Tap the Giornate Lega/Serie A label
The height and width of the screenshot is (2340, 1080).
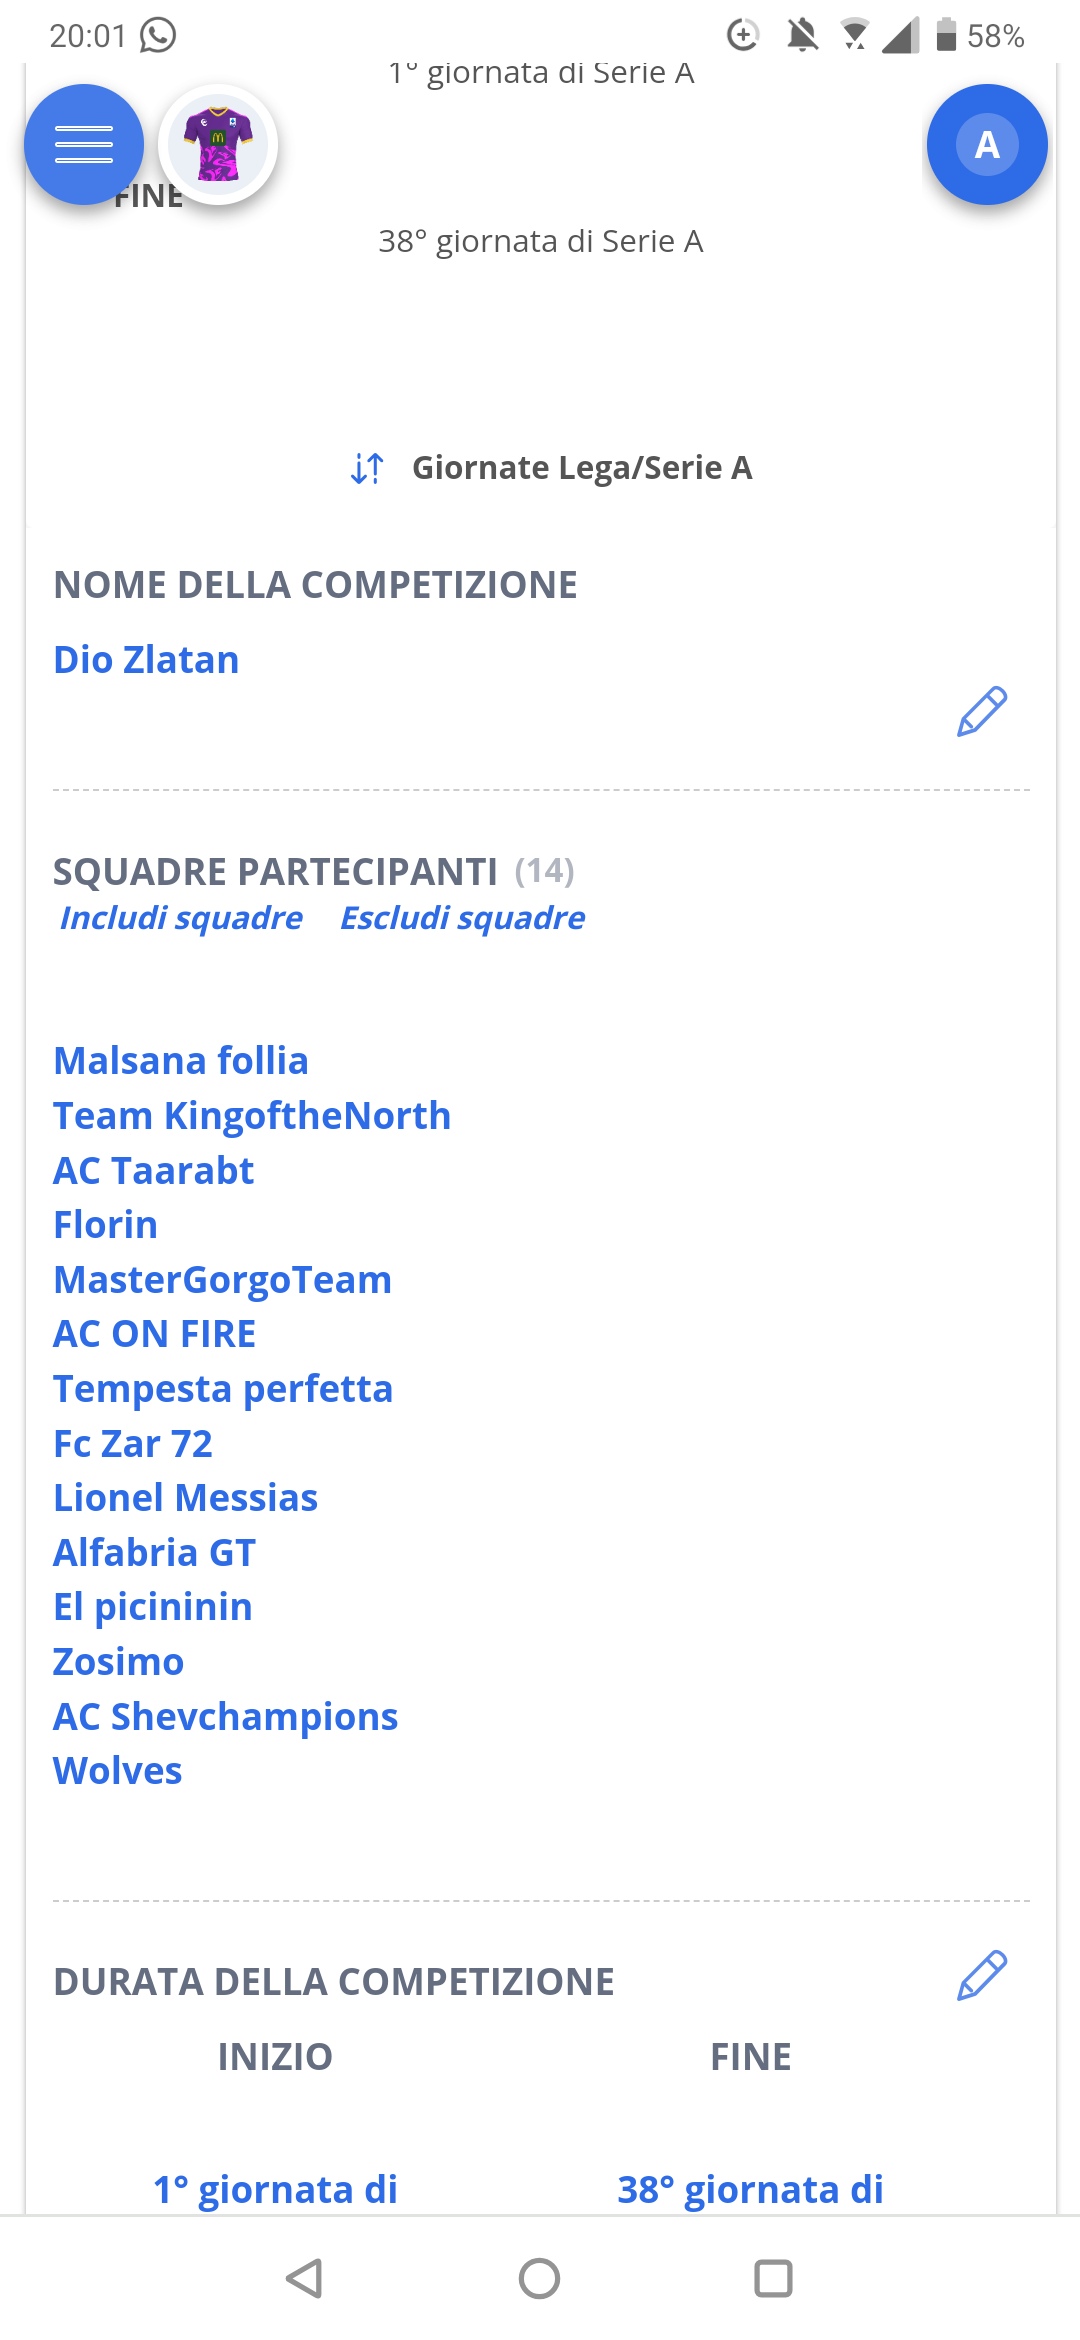(582, 468)
